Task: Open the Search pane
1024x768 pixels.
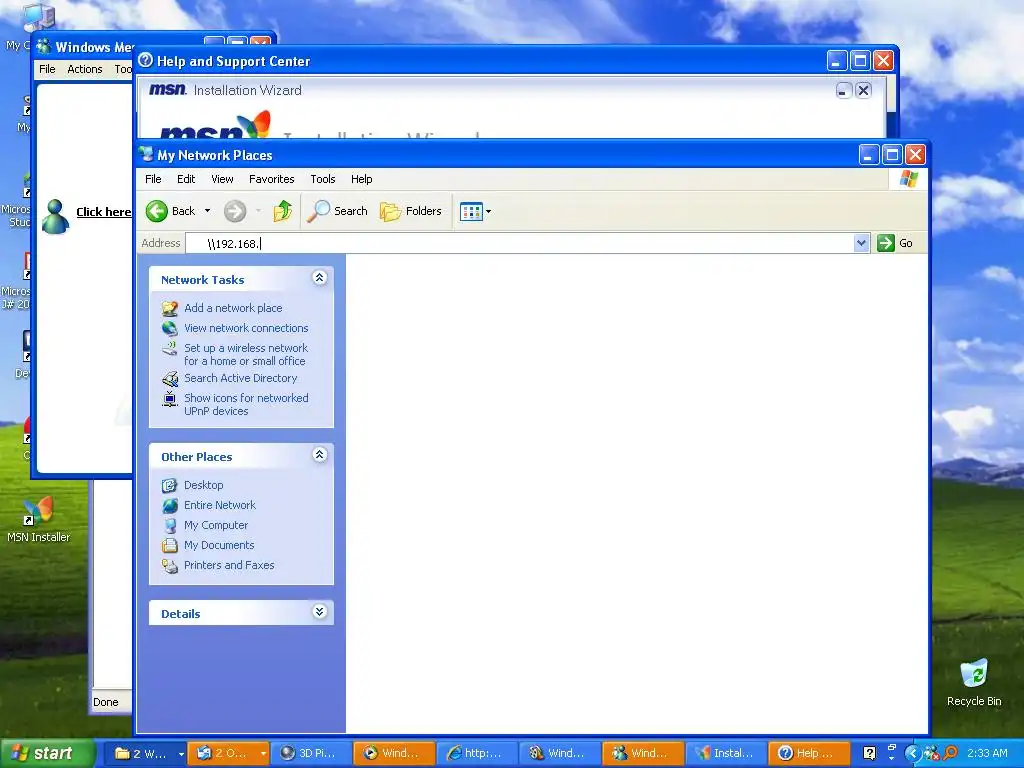Action: 338,211
